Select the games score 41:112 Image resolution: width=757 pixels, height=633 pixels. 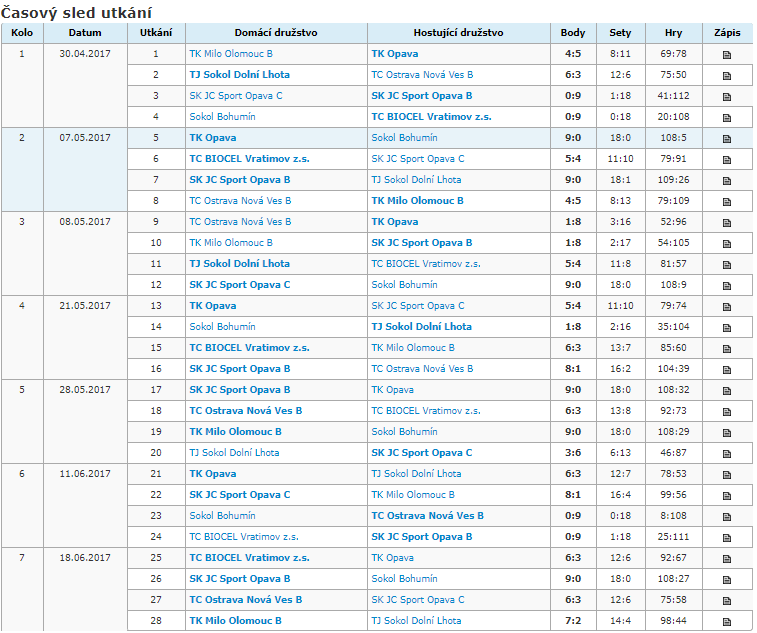[673, 96]
